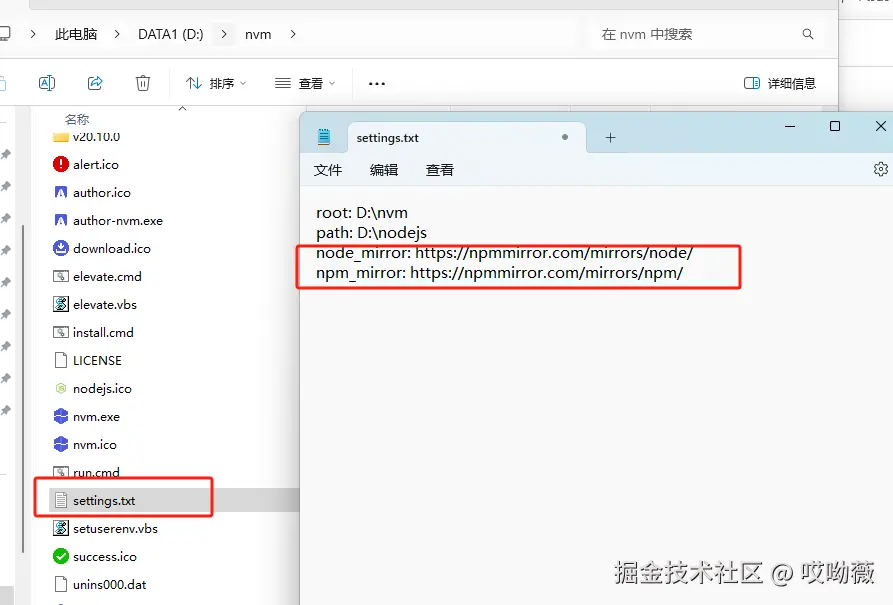This screenshot has height=605, width=893.
Task: Select DATA1 (D:) in the breadcrumb
Action: pos(170,34)
